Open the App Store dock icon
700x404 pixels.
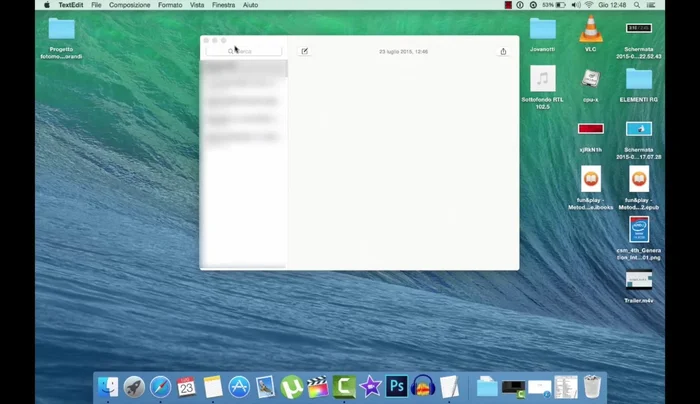click(x=239, y=387)
